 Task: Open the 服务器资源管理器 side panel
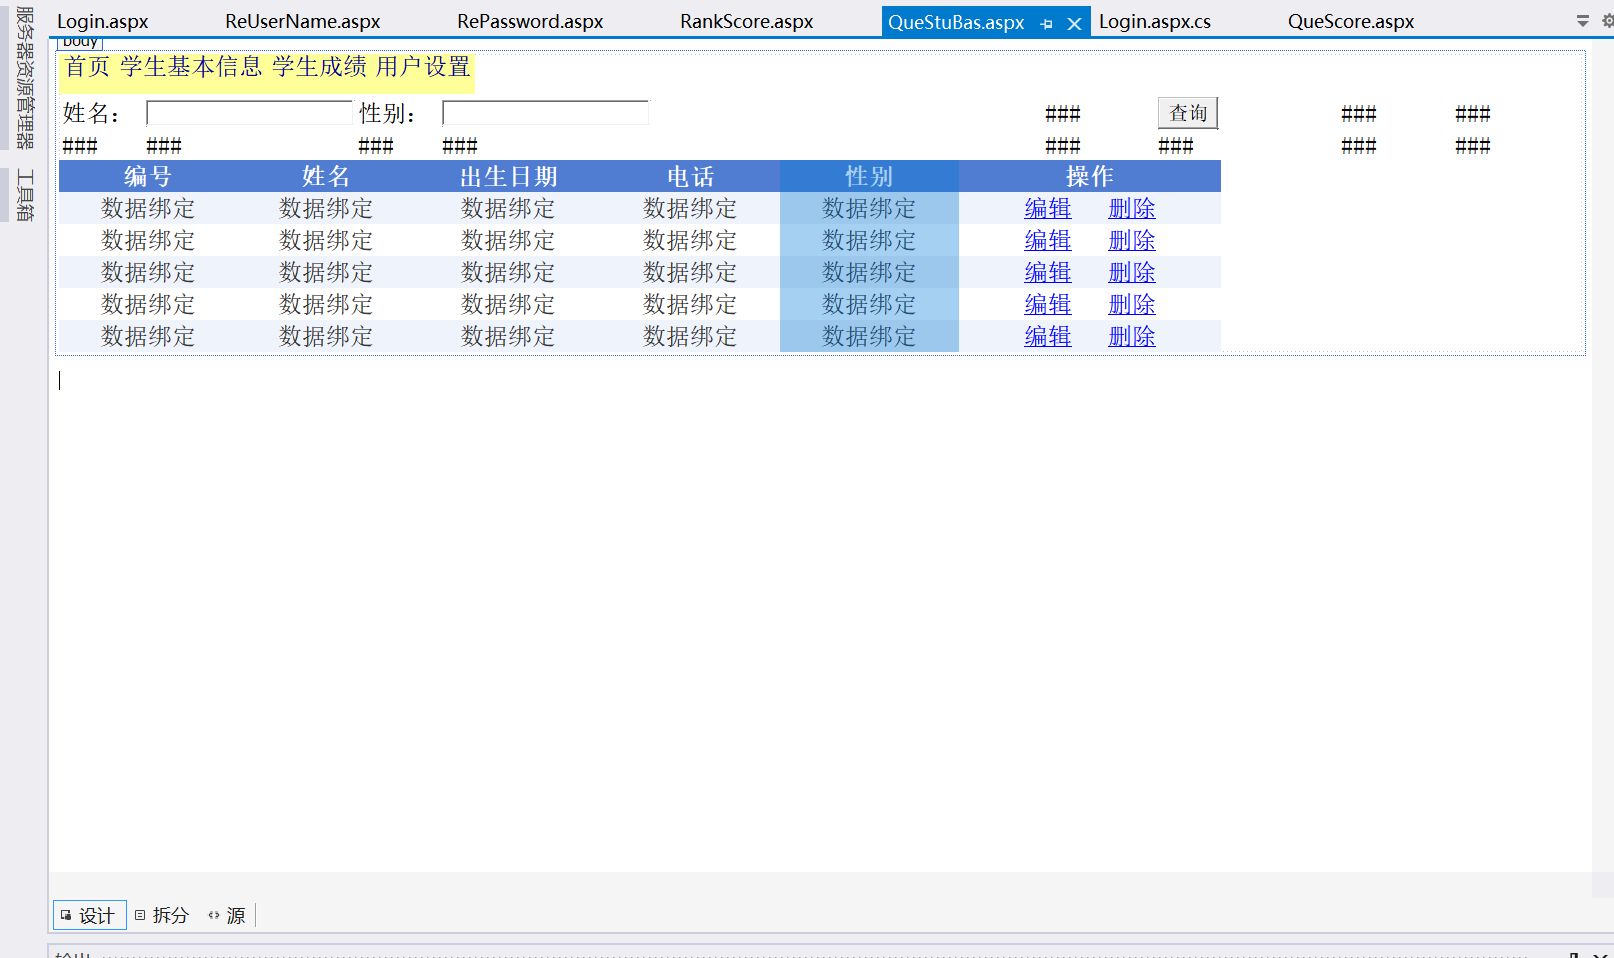[24, 78]
